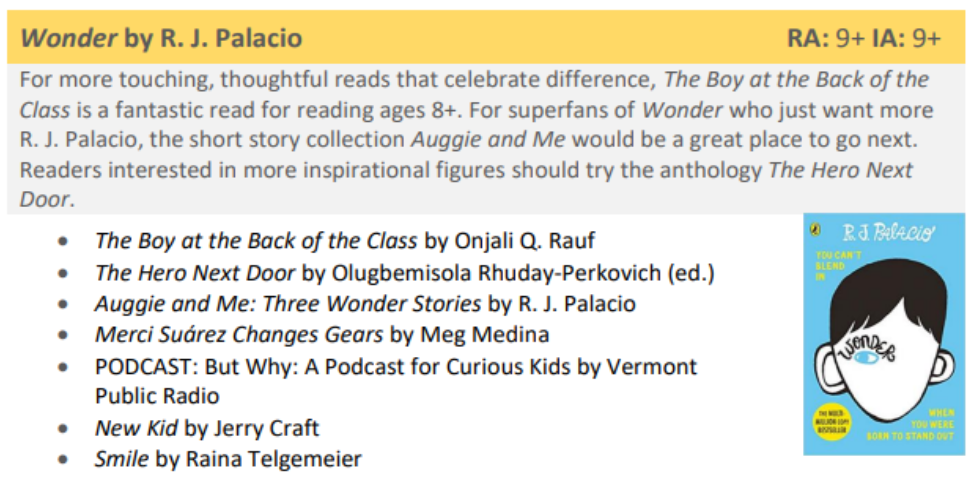This screenshot has width=975, height=482.
Task: Click the "RA: 9+ IA: 9+" age rating
Action: click(x=864, y=39)
